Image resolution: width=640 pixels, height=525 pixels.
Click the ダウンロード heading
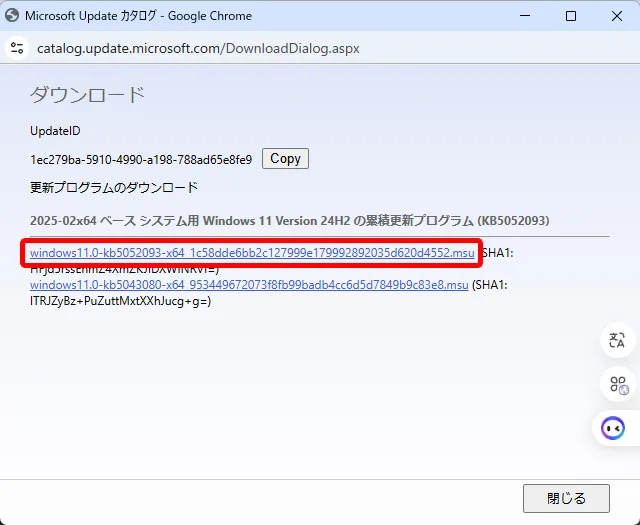87,95
